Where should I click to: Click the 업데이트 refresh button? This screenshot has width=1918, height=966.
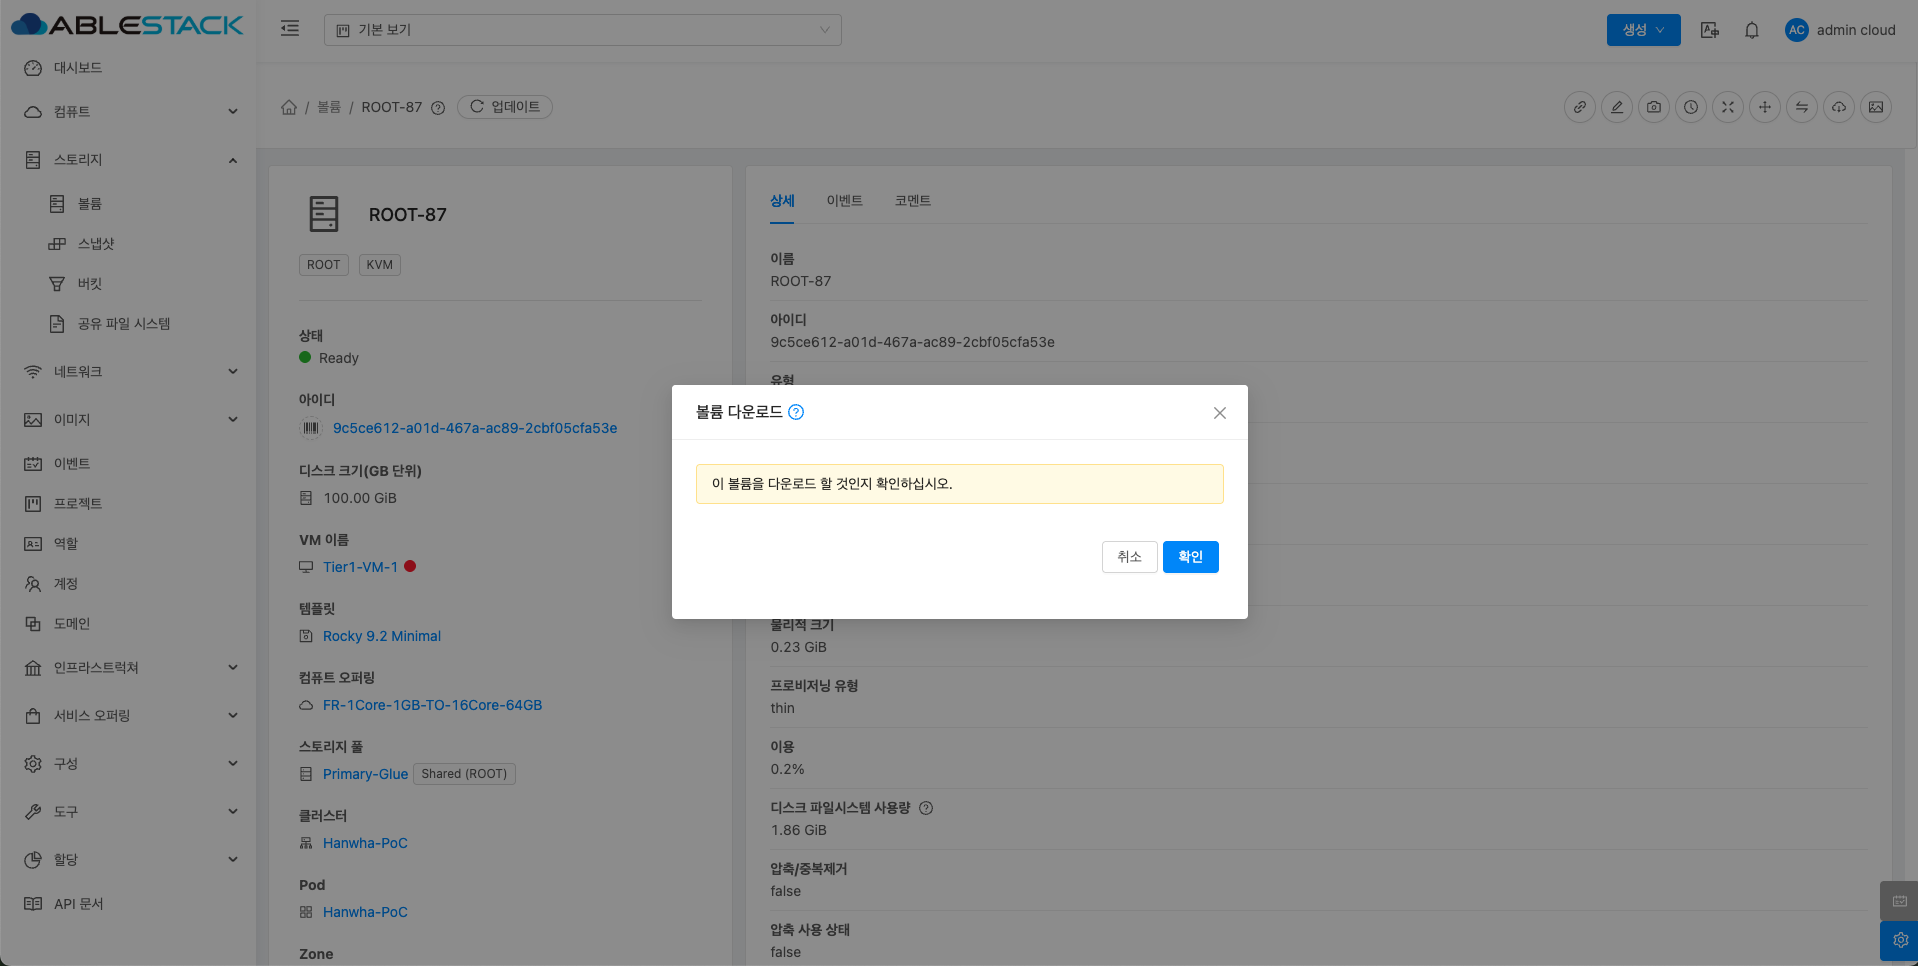(505, 107)
